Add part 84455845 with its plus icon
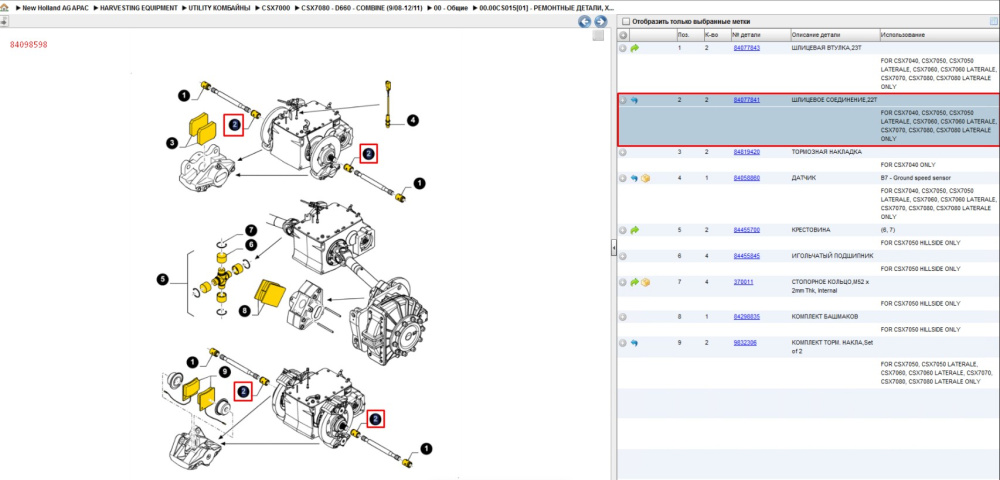The image size is (1000, 480). click(623, 256)
